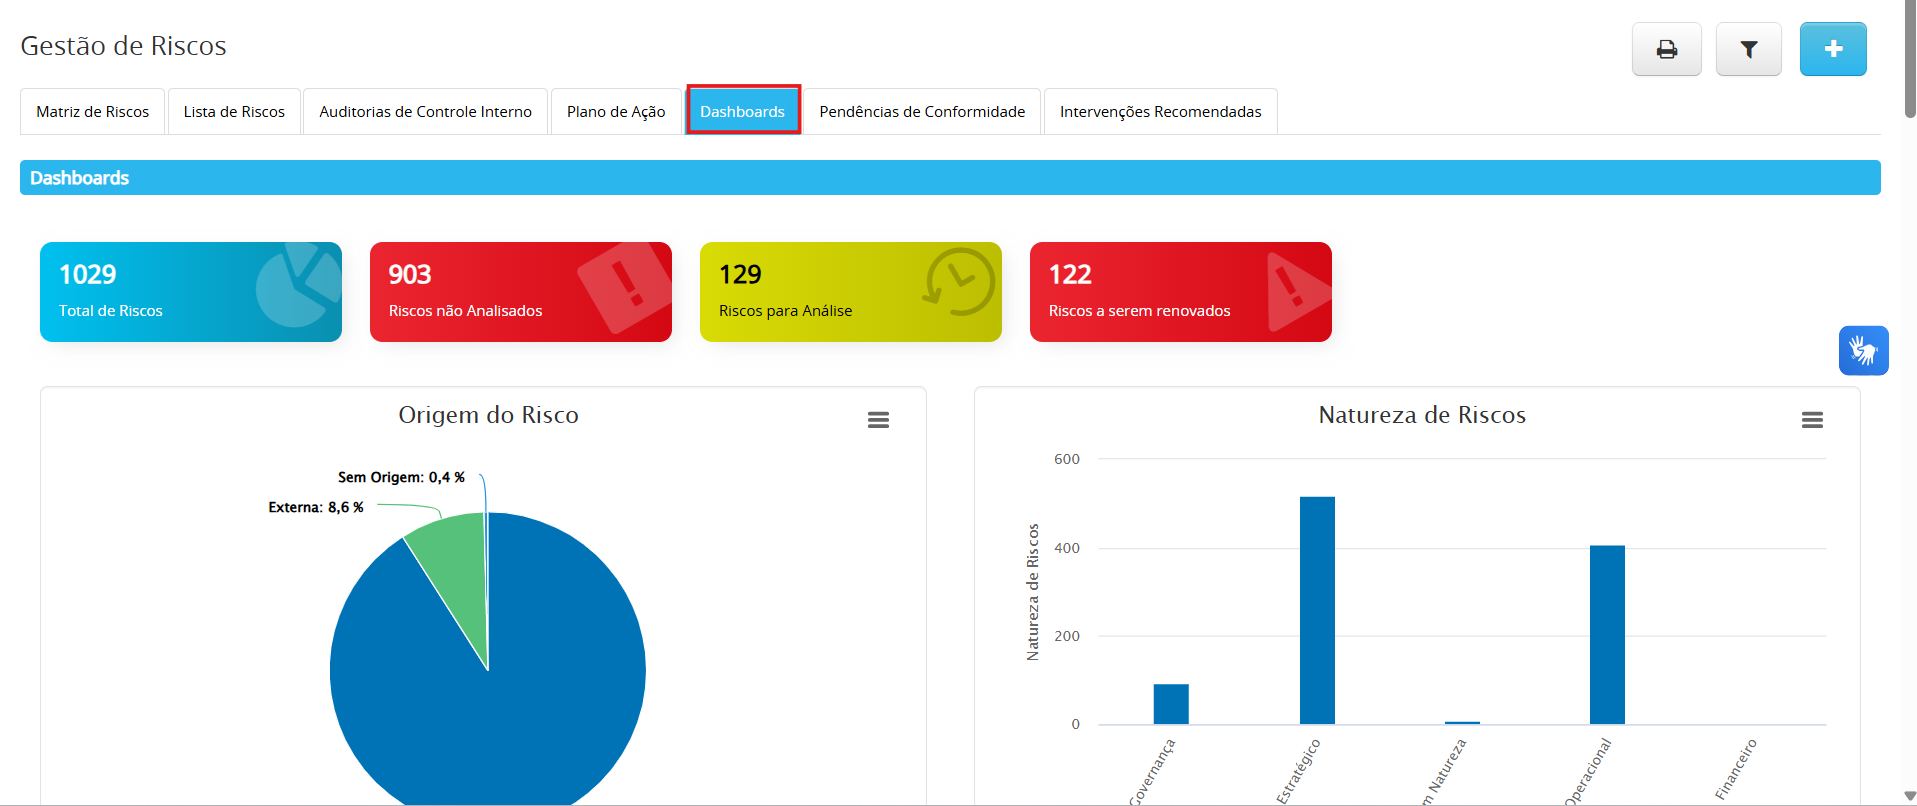
Task: Click the 1029 Total de Riscos card
Action: click(x=191, y=292)
